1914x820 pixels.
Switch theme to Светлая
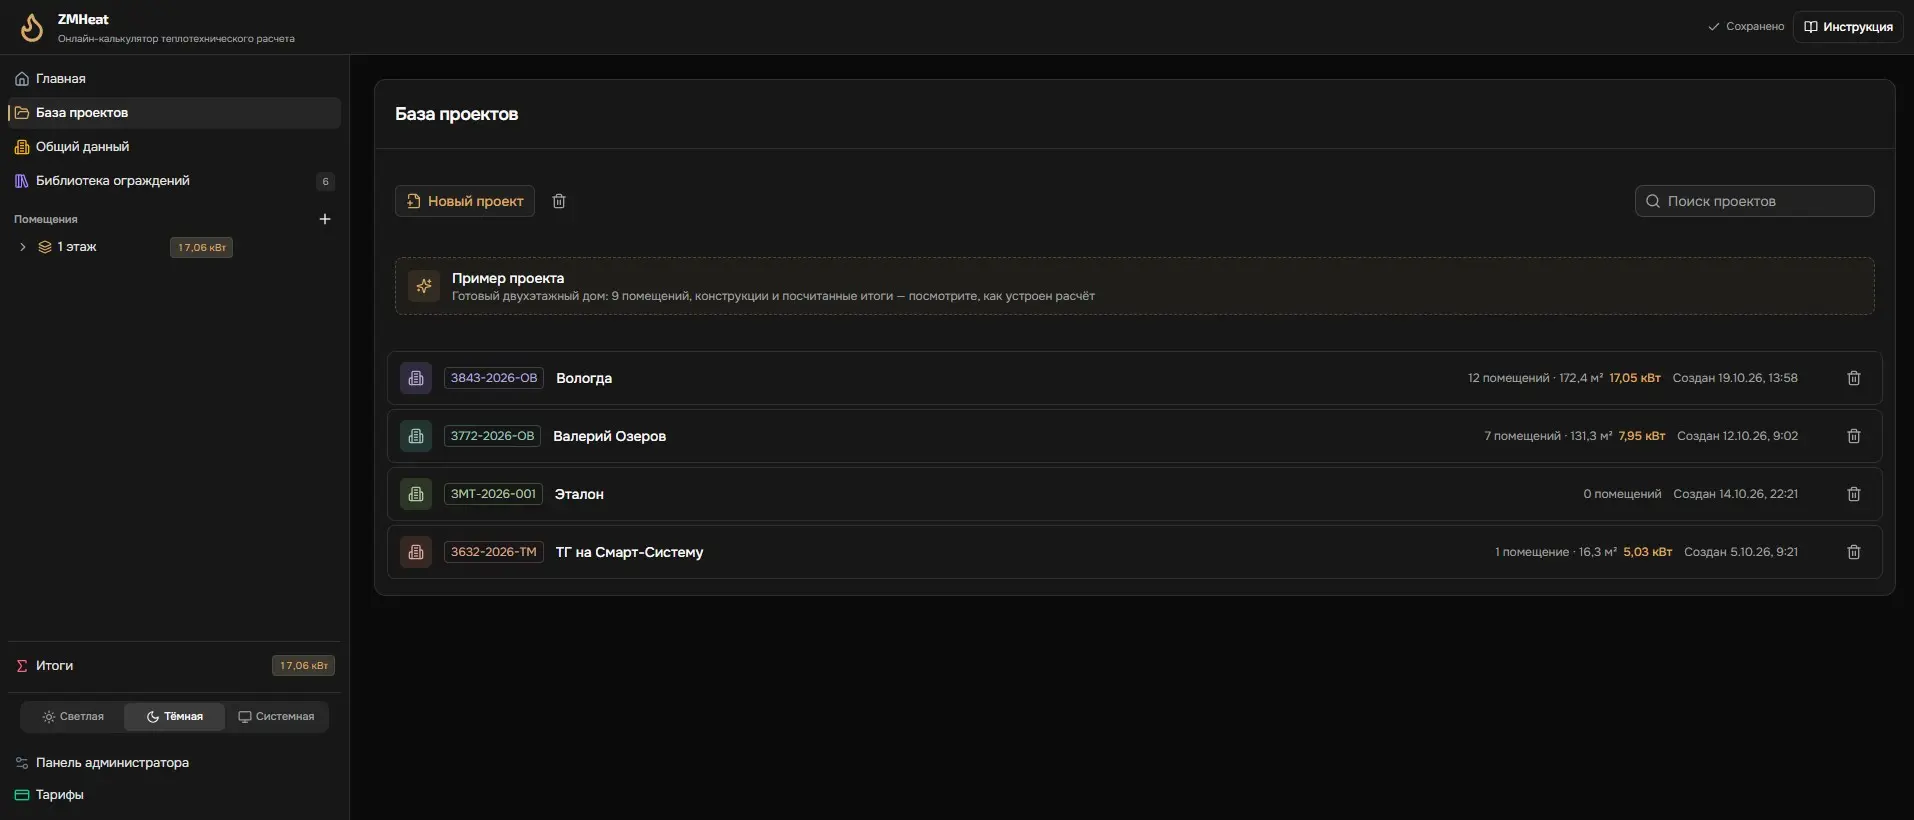73,717
